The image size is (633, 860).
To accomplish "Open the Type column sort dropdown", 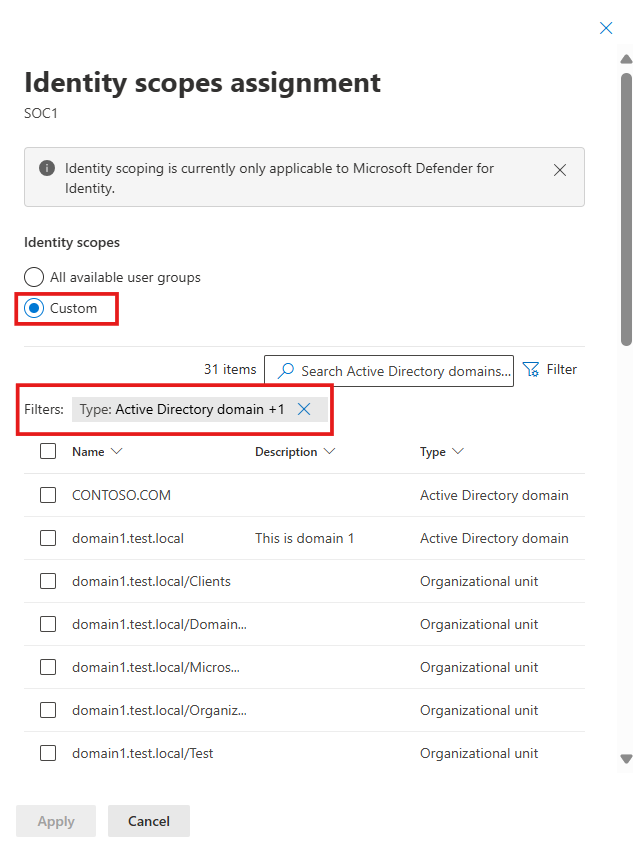I will pos(442,452).
